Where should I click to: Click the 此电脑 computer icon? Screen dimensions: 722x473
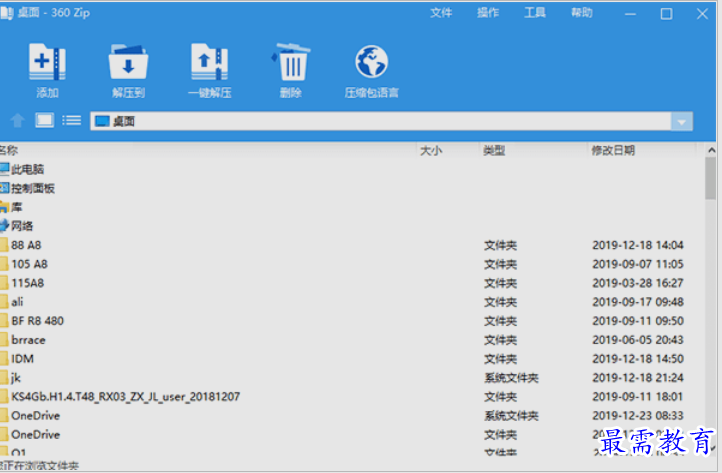[4, 169]
